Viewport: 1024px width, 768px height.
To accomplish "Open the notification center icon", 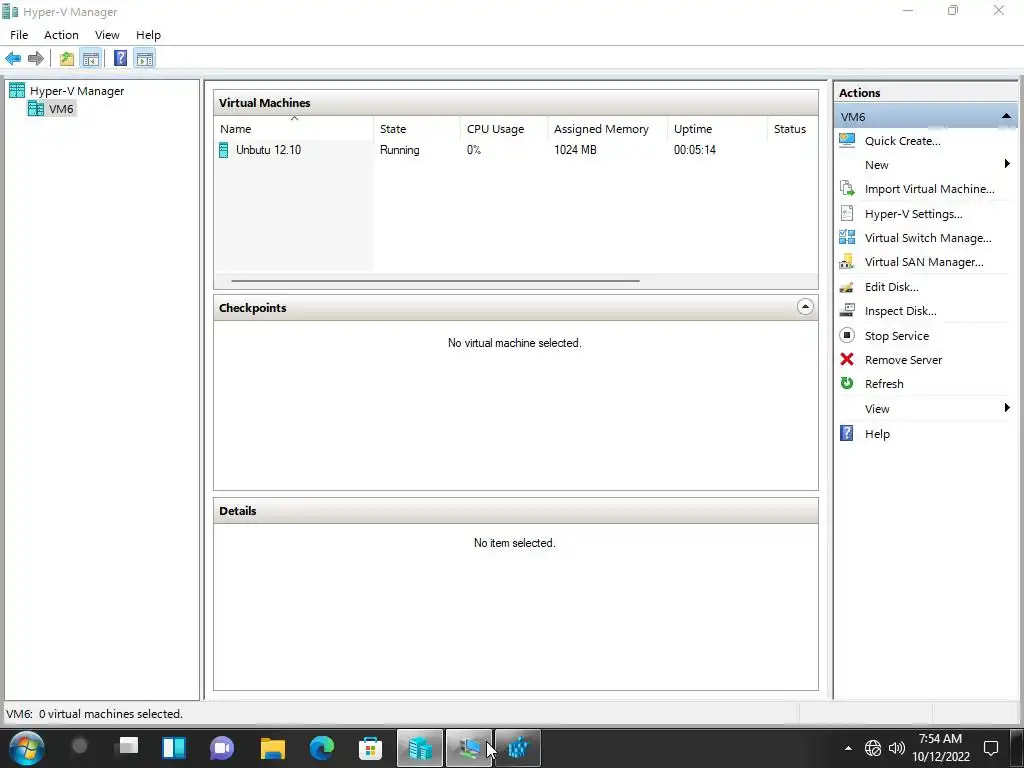I will [x=991, y=748].
